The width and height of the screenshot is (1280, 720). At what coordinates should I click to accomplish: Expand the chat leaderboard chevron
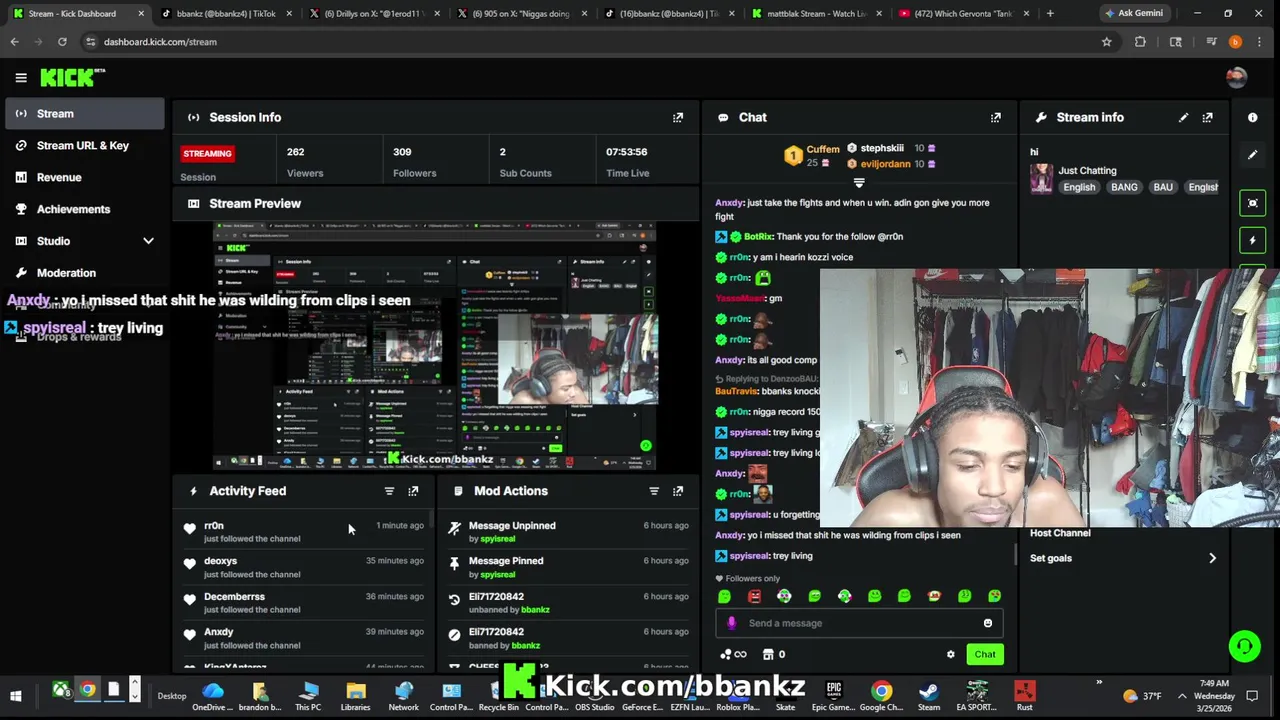click(x=858, y=183)
